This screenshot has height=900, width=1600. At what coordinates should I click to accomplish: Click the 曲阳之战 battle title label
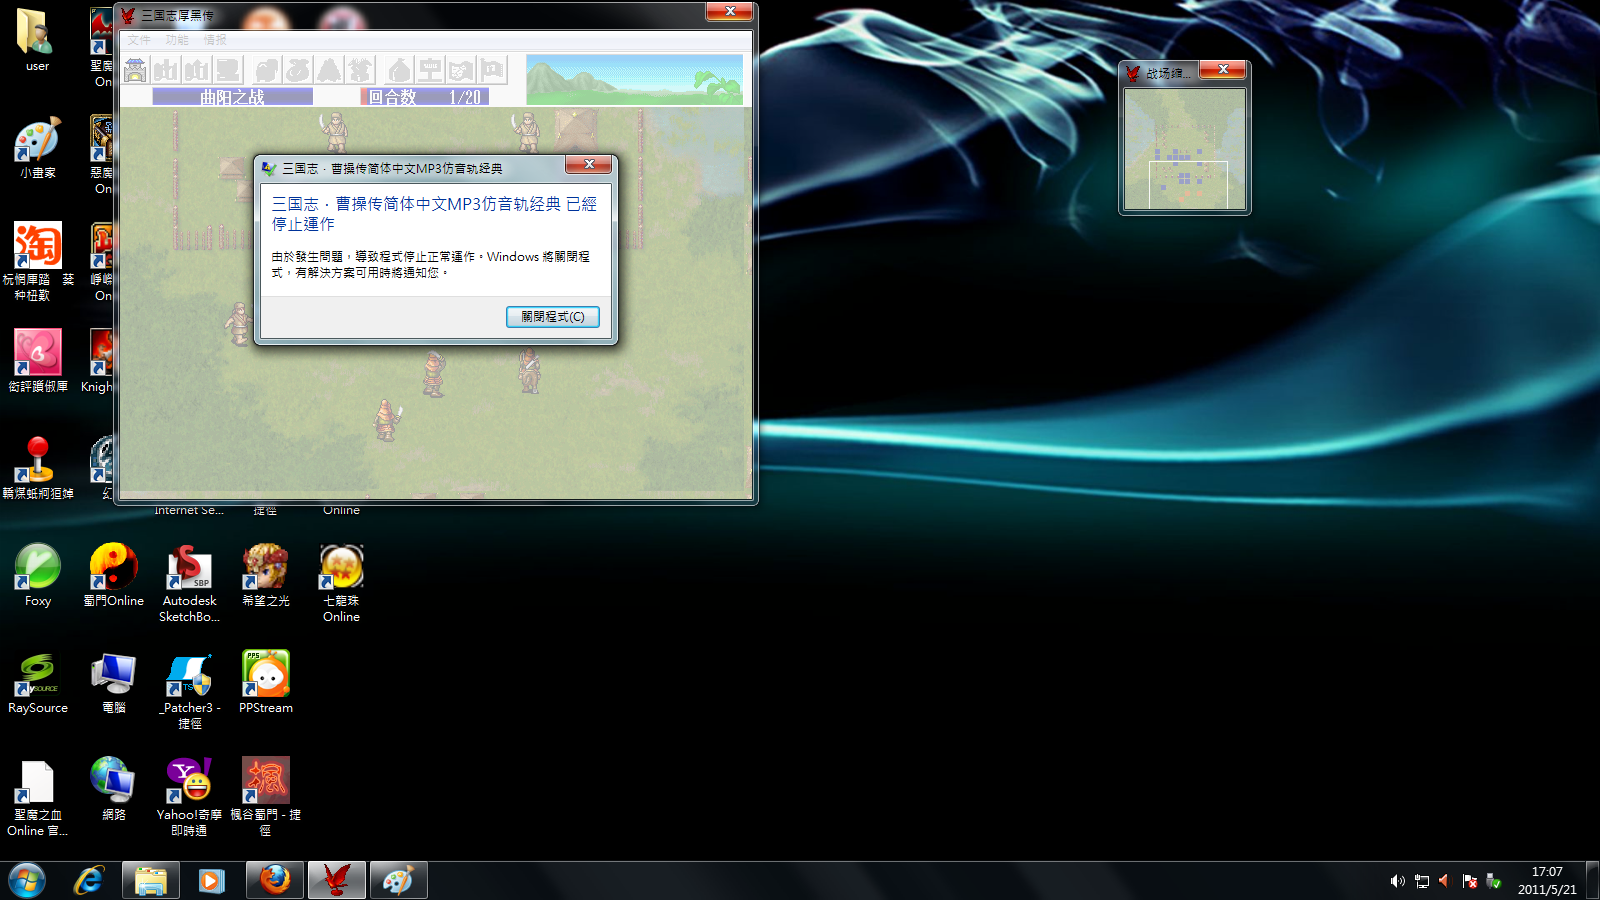(x=232, y=97)
